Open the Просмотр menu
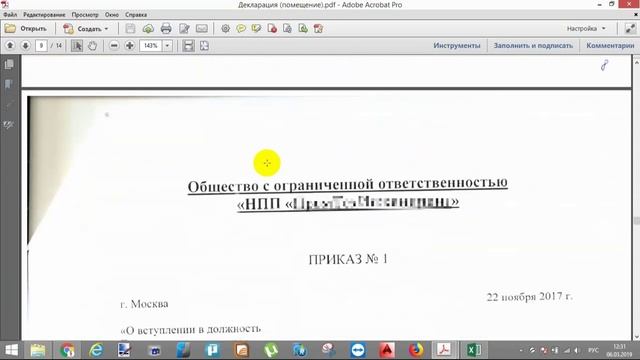The height and width of the screenshot is (360, 640). click(x=85, y=15)
